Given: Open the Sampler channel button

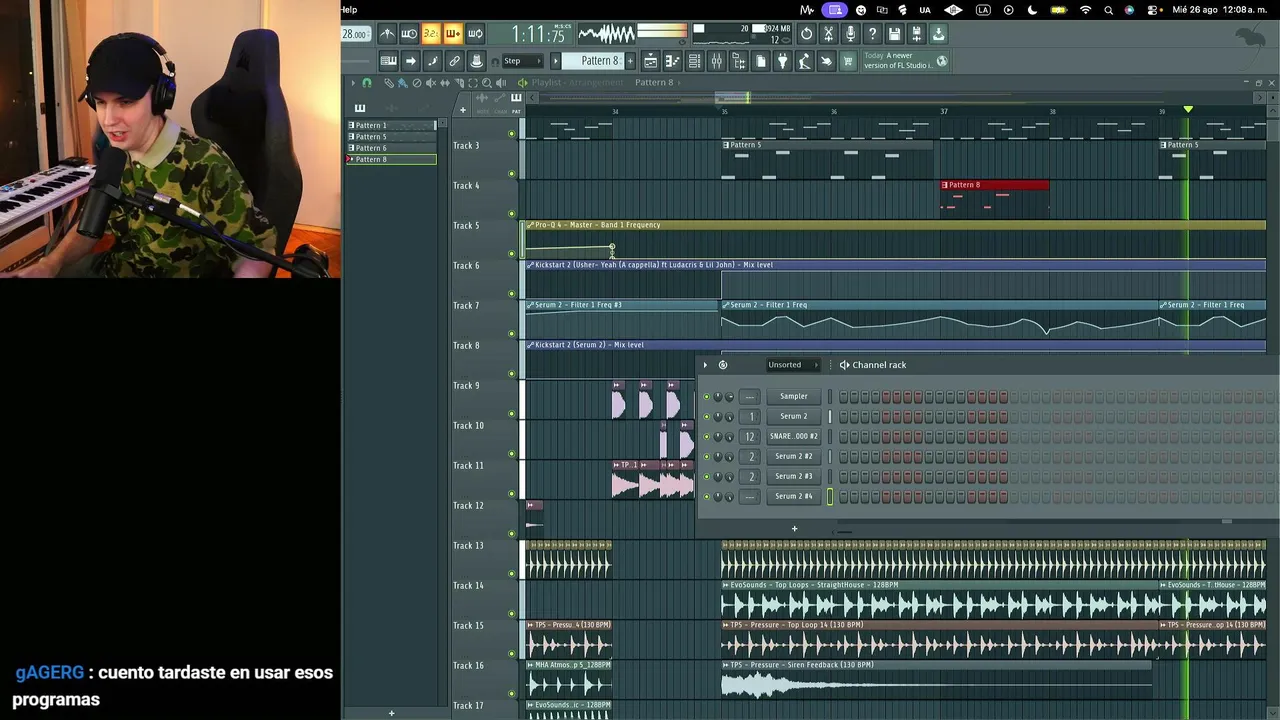Looking at the screenshot, I should (x=794, y=397).
